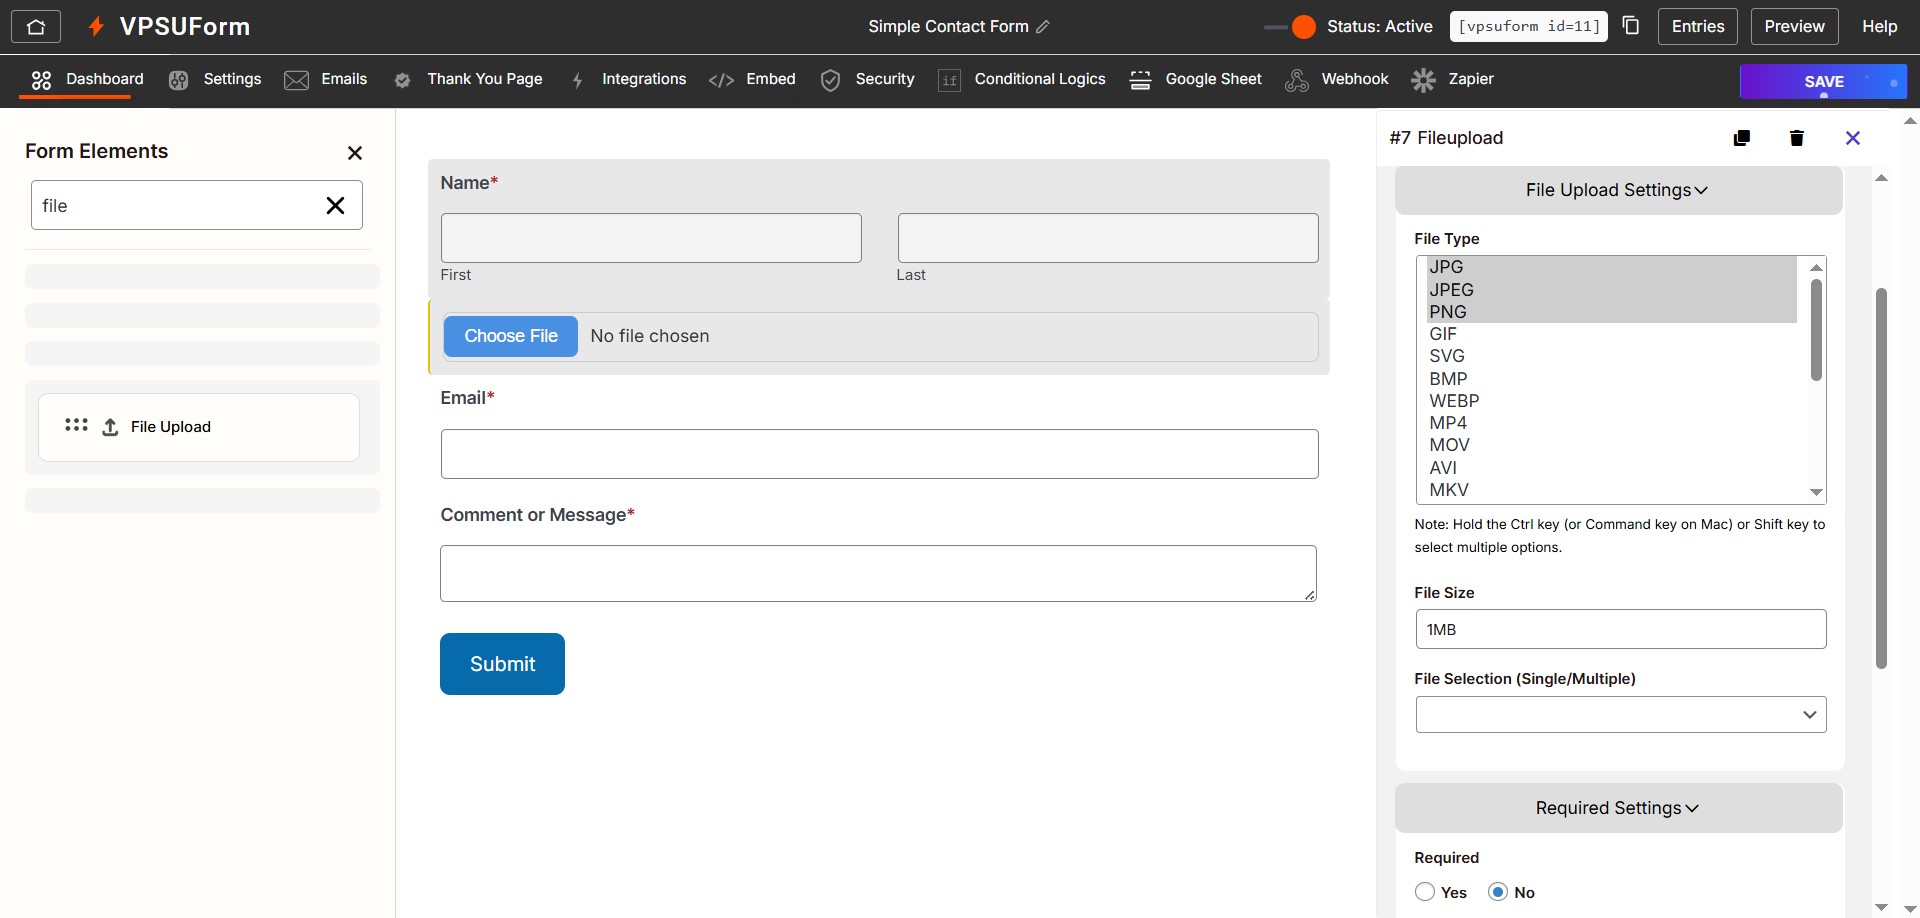The height and width of the screenshot is (918, 1920).
Task: Switch to the Thank You Page tab
Action: pos(485,80)
